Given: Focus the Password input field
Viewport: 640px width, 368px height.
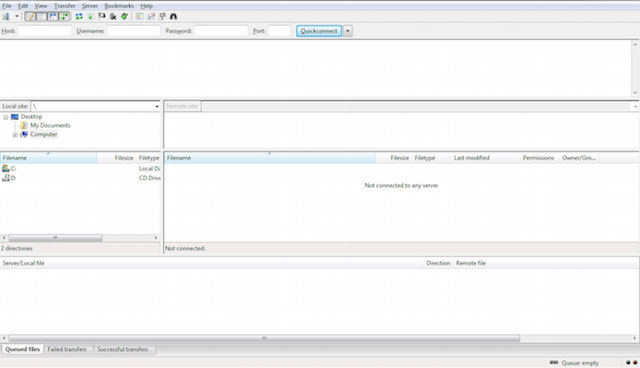Looking at the screenshot, I should (x=221, y=31).
